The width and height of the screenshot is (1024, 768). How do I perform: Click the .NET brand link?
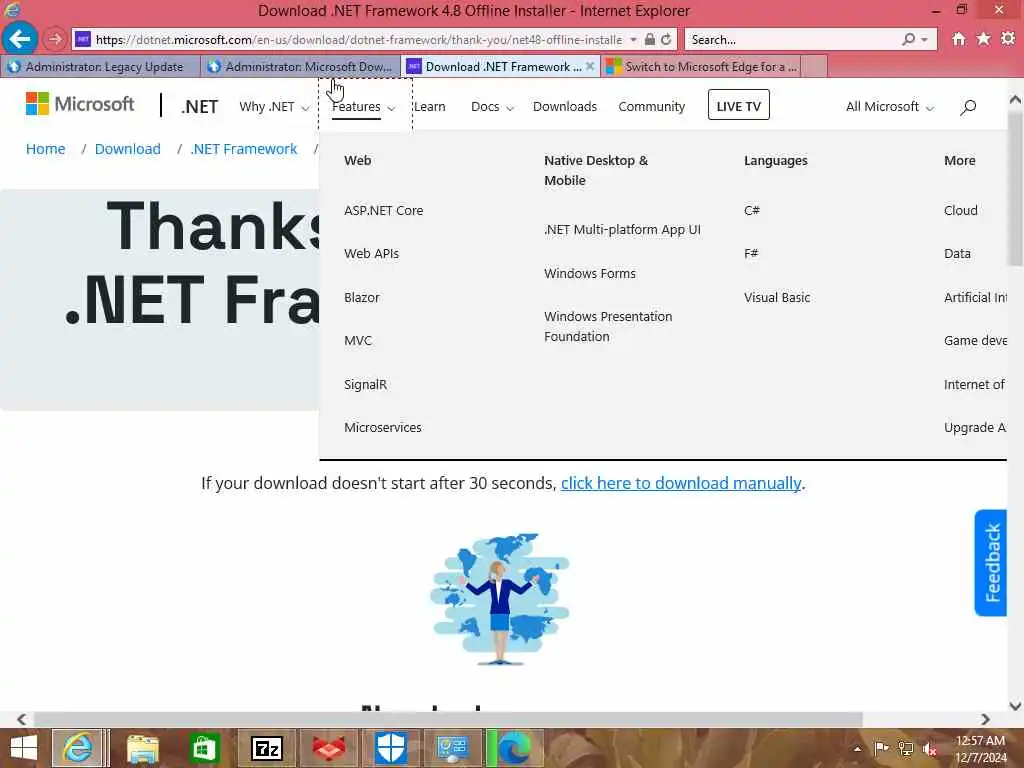(199, 106)
